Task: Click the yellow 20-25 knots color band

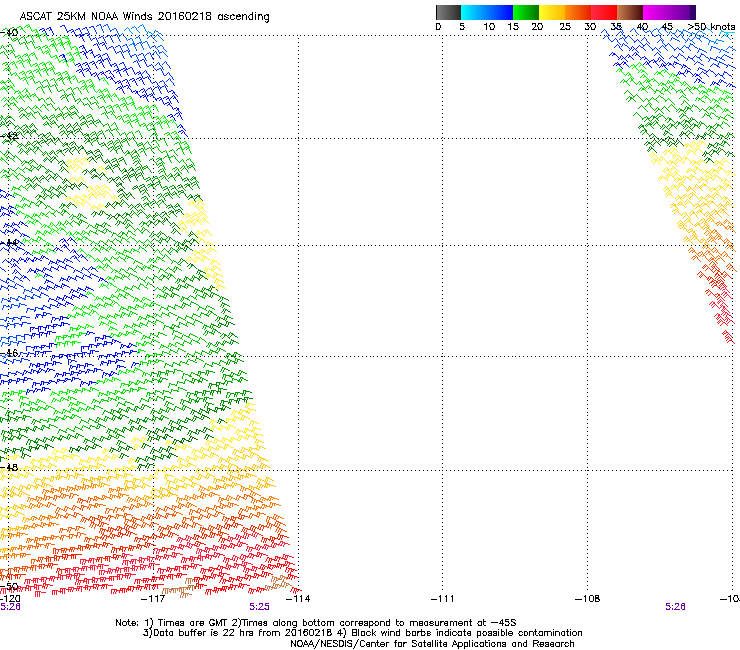Action: (x=552, y=12)
